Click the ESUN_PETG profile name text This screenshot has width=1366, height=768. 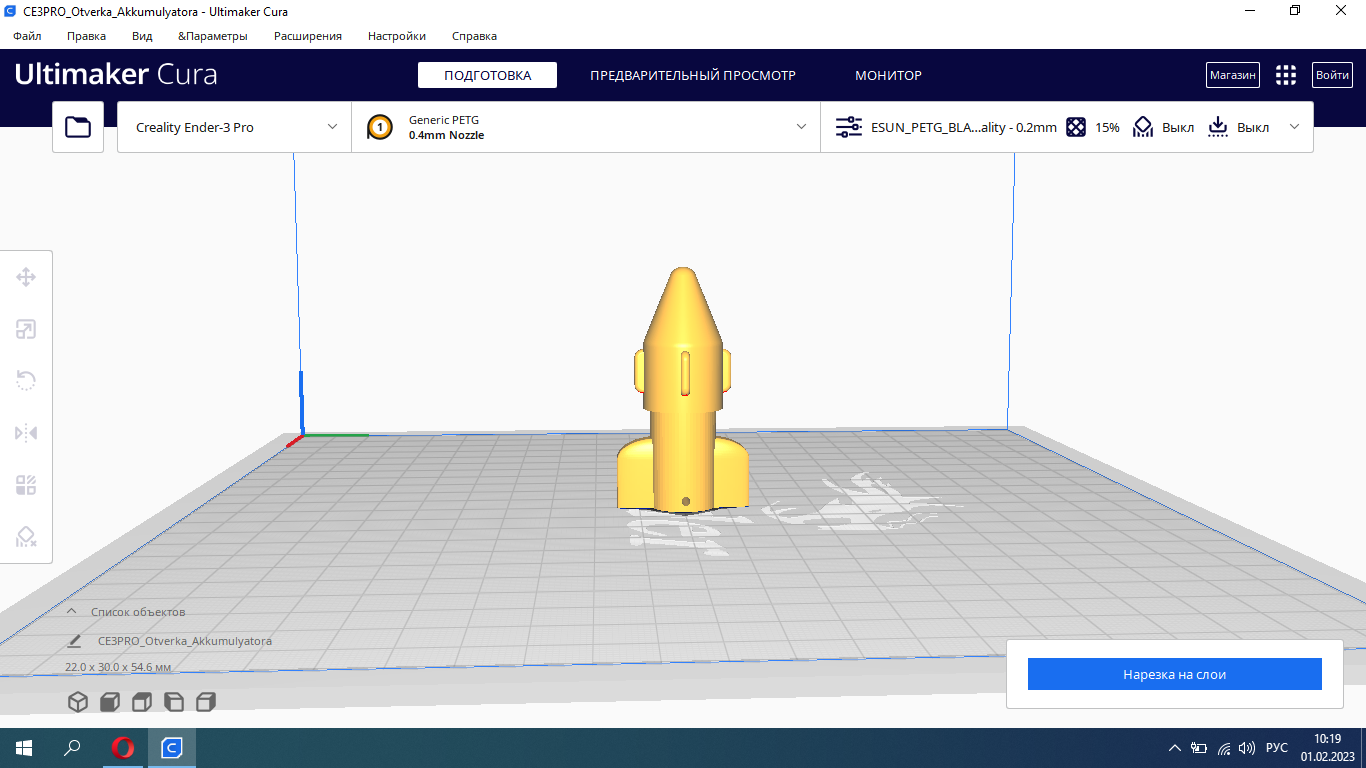pyautogui.click(x=964, y=127)
